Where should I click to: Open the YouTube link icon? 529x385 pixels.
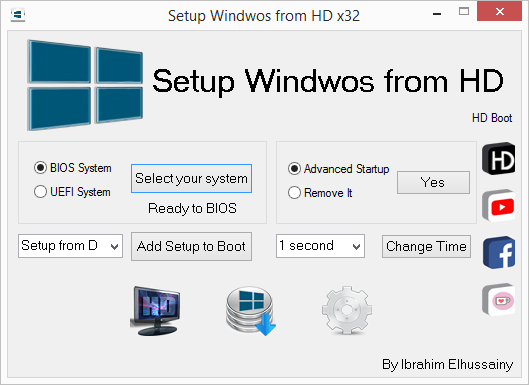(x=499, y=205)
